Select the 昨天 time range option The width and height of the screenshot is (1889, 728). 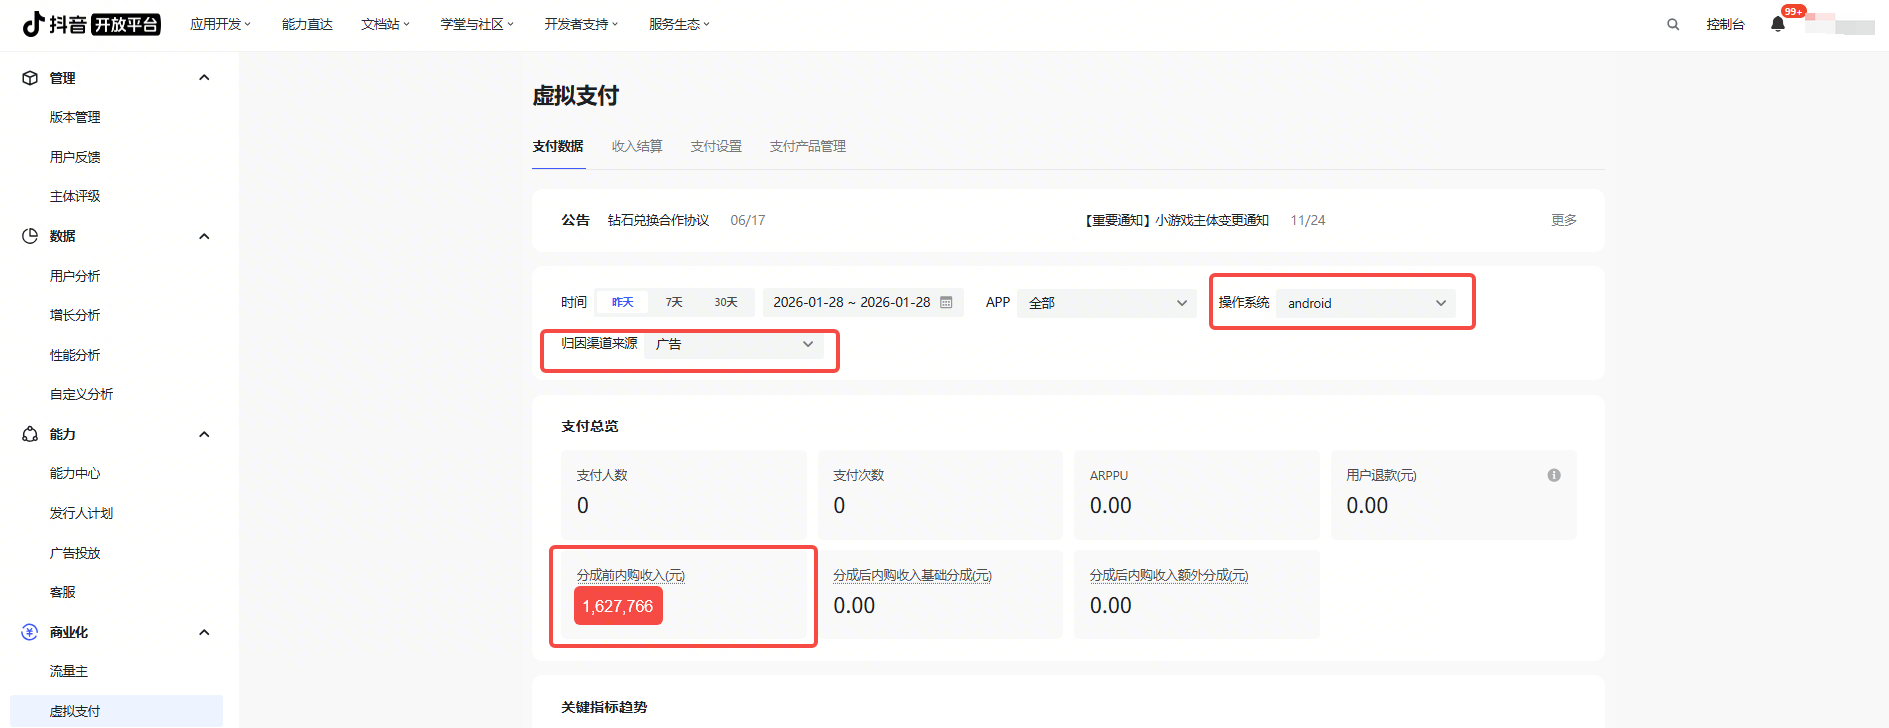[623, 302]
